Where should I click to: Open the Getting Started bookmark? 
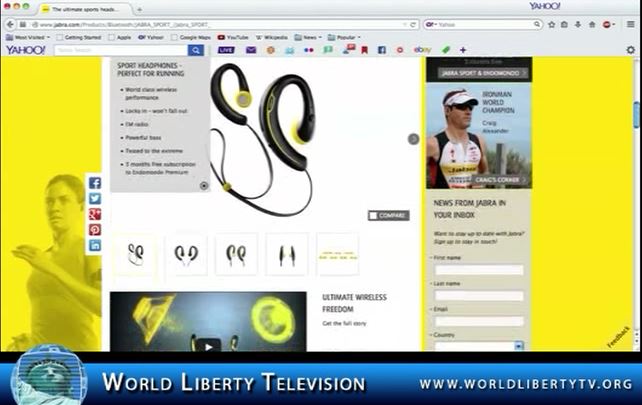click(79, 37)
